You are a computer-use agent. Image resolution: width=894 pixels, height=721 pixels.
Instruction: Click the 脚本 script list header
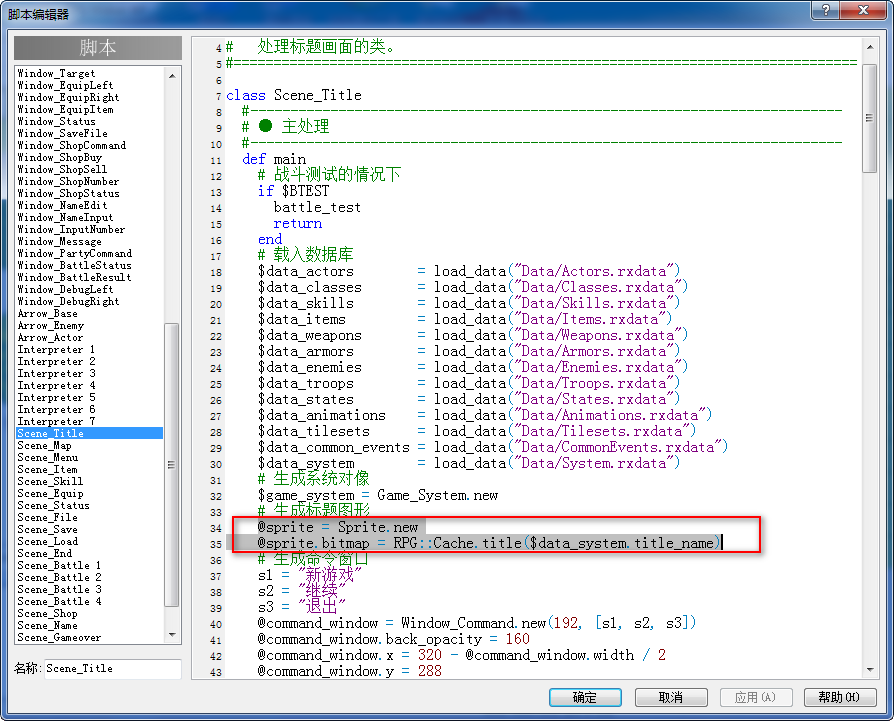98,48
